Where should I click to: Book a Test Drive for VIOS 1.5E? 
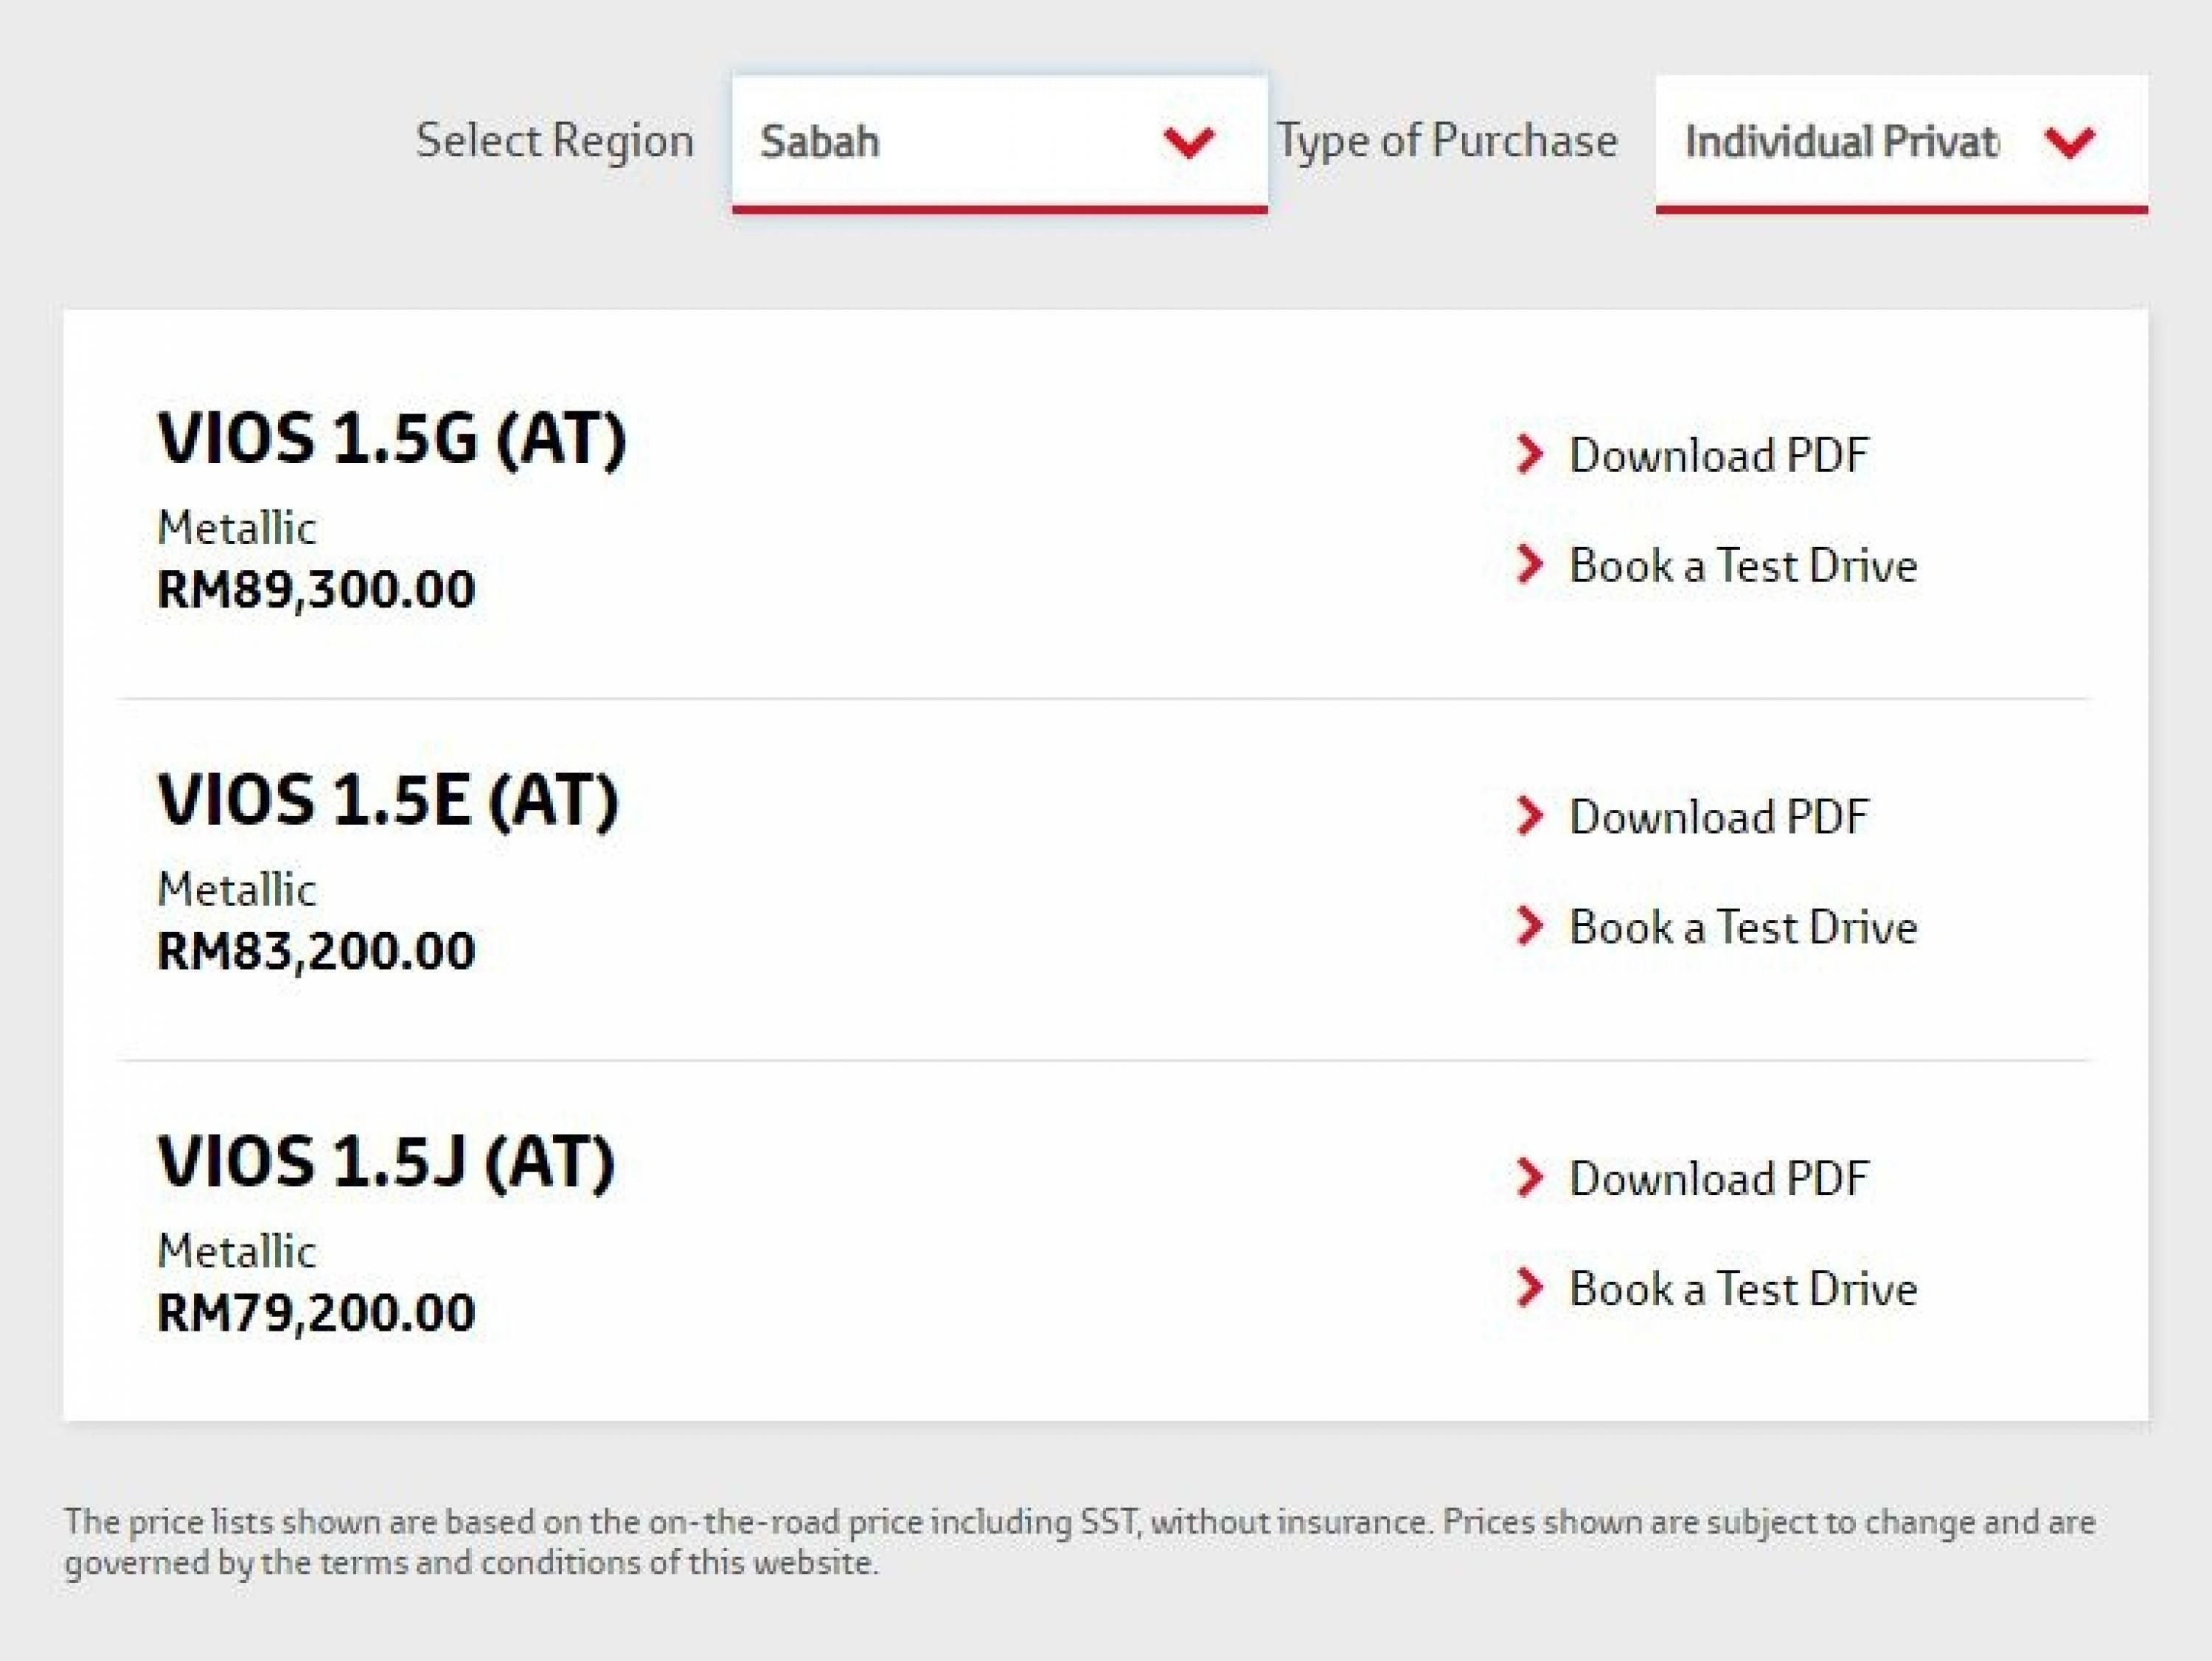click(1743, 927)
